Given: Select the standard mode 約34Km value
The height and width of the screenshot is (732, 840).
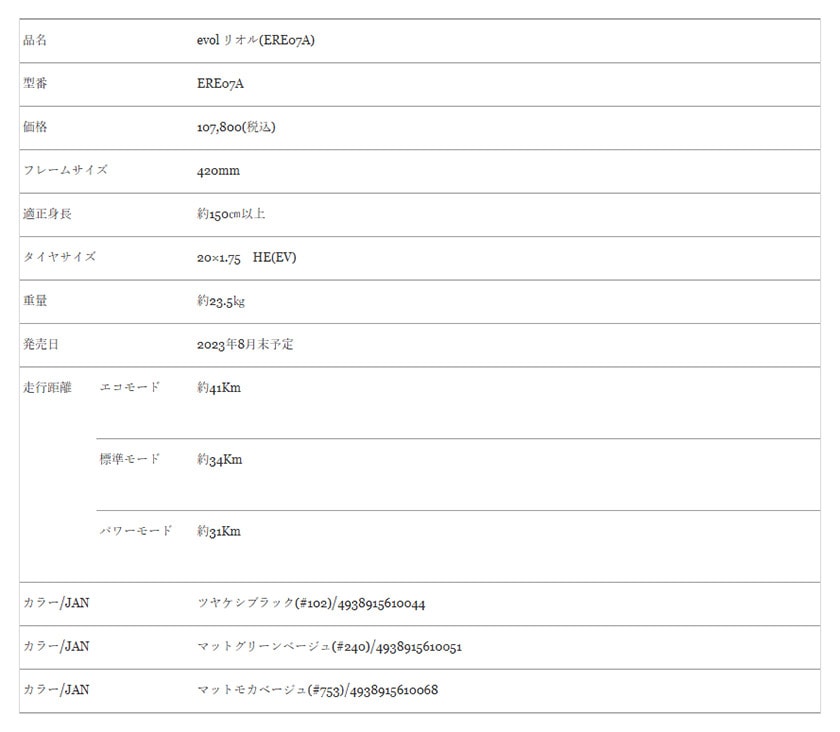Looking at the screenshot, I should click(x=219, y=459).
